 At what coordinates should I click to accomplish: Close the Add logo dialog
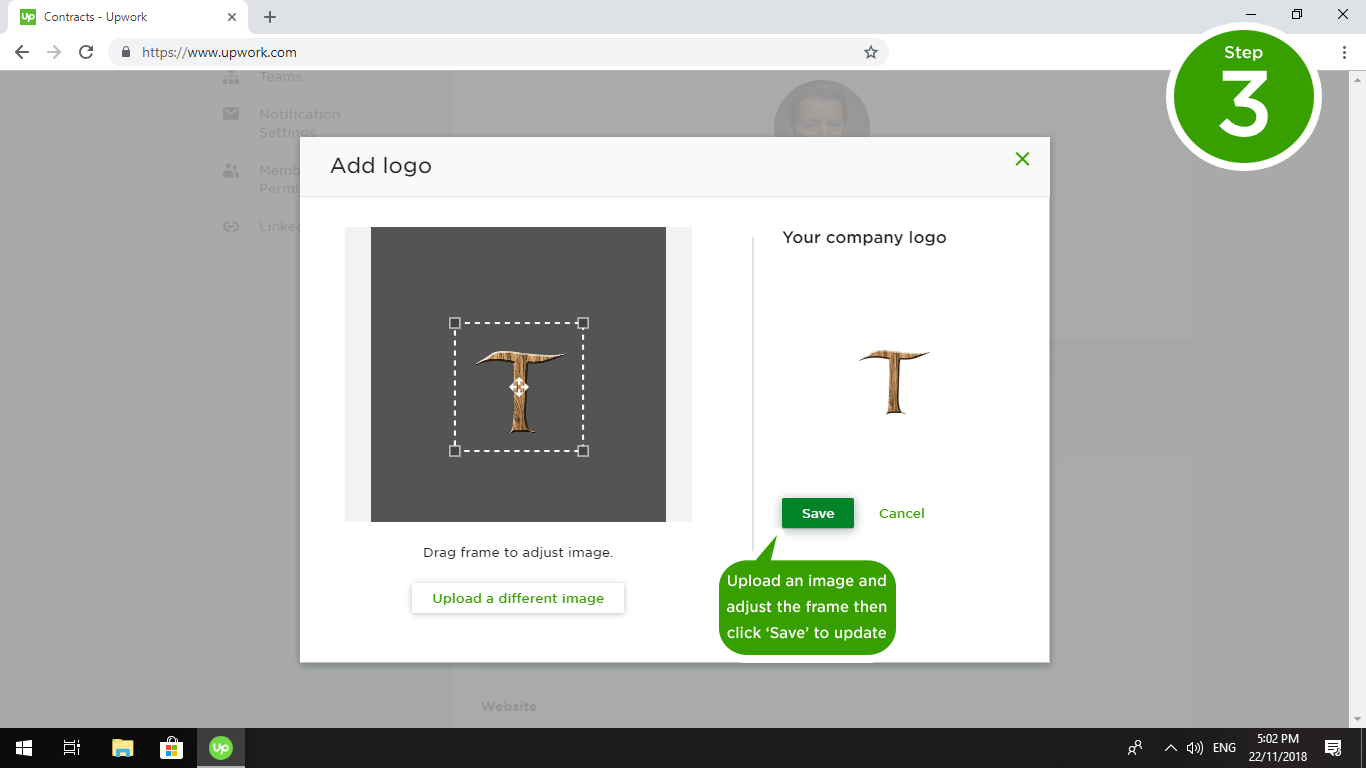tap(1022, 159)
